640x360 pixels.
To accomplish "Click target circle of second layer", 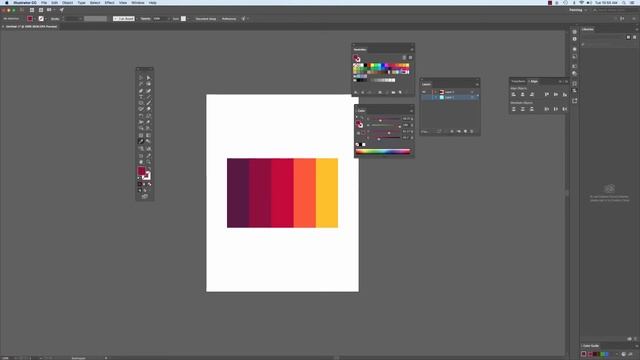I will 472,98.
